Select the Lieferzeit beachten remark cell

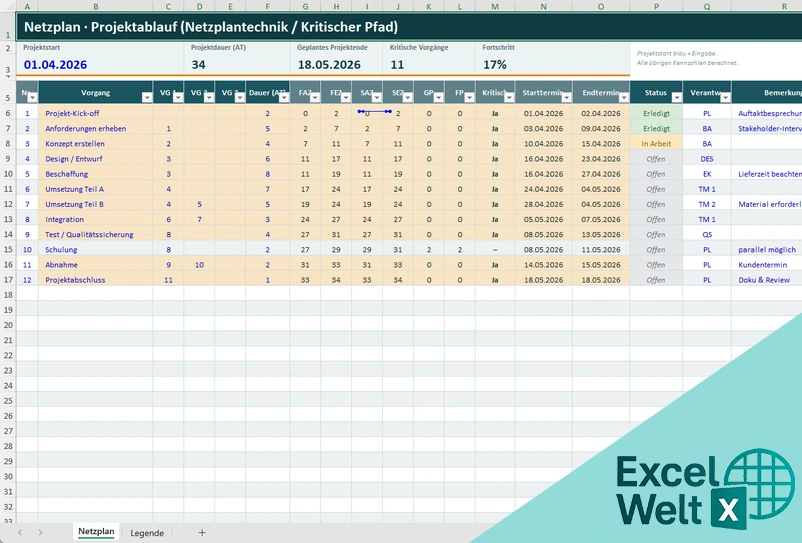[767, 174]
